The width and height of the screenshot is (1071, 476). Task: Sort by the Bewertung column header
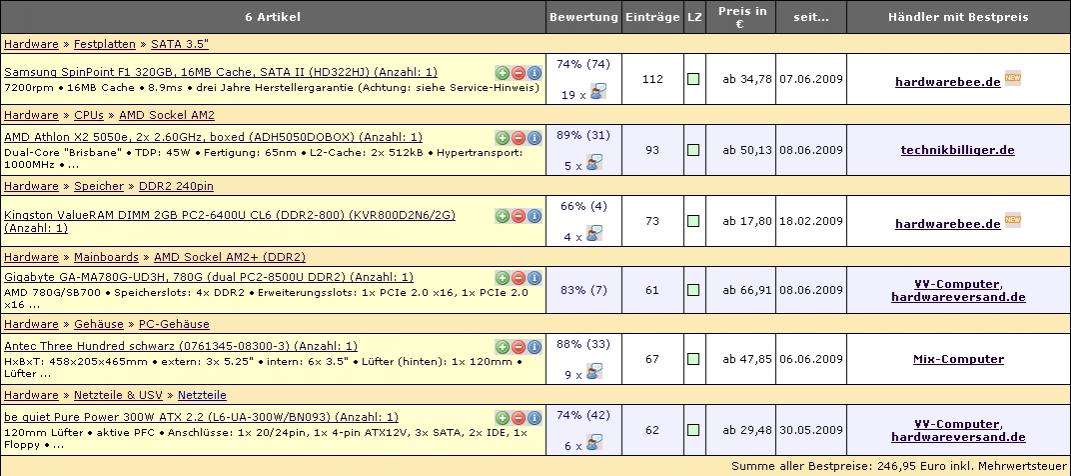click(584, 17)
